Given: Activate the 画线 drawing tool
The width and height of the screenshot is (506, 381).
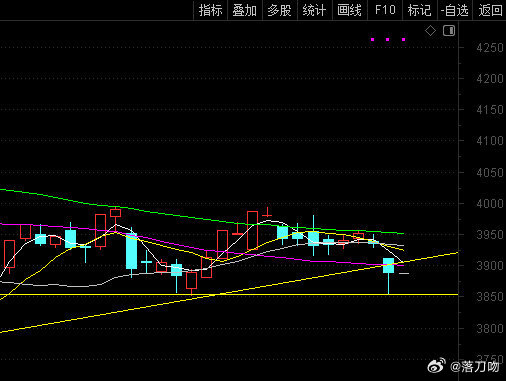Looking at the screenshot, I should tap(349, 10).
